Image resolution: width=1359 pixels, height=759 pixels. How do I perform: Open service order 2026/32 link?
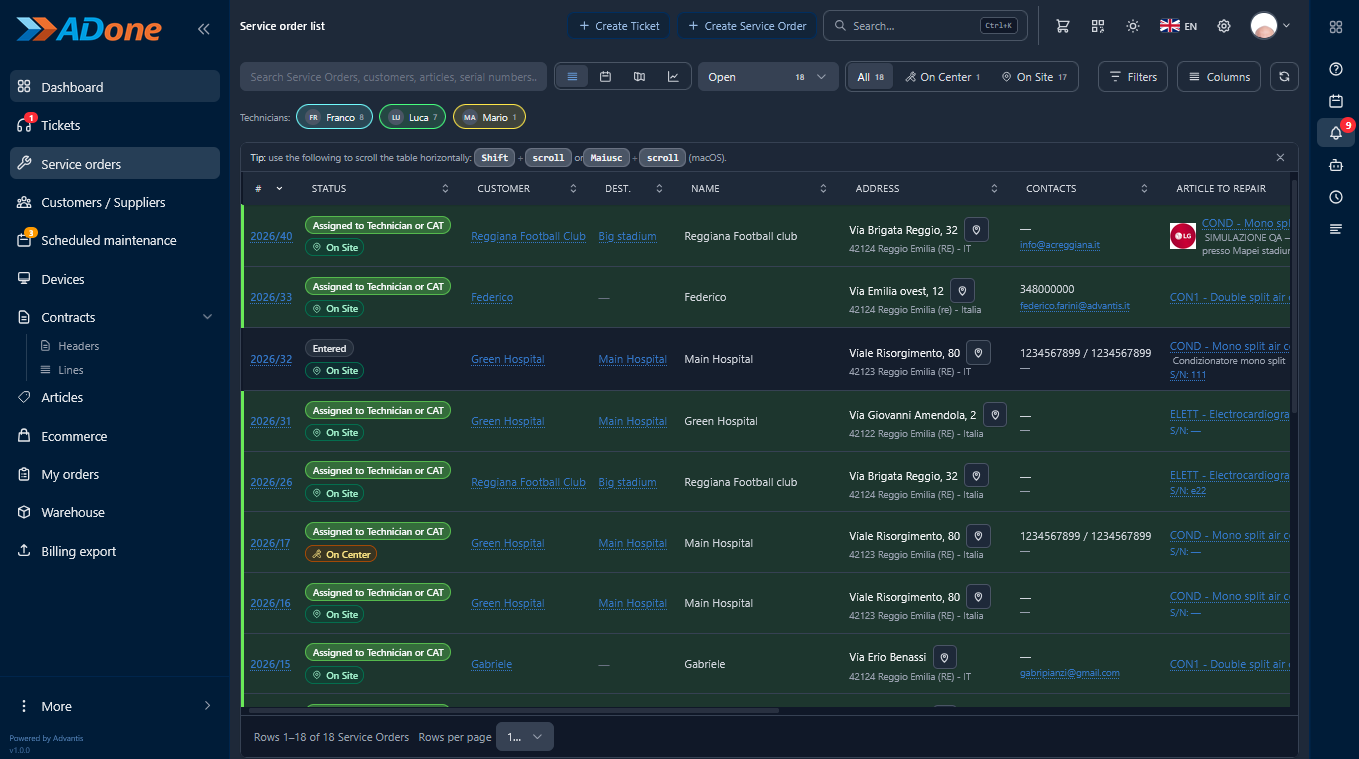271,360
